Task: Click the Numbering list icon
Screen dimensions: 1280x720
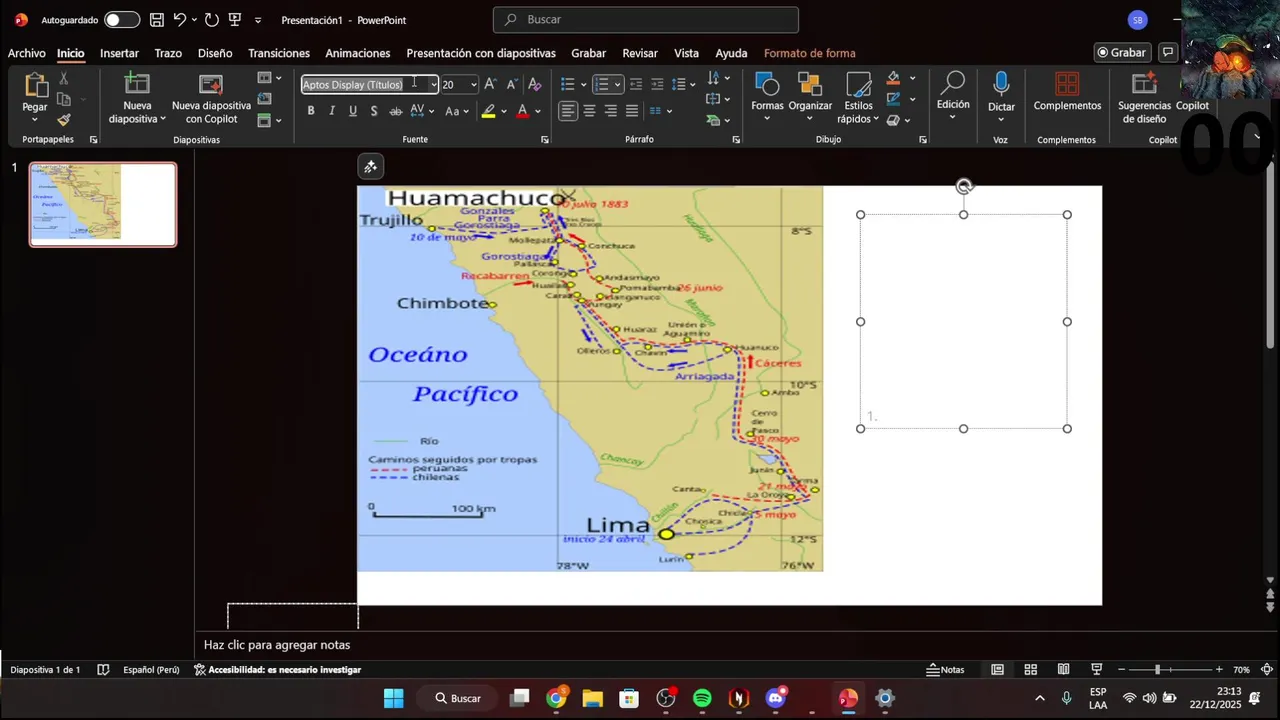Action: click(601, 84)
